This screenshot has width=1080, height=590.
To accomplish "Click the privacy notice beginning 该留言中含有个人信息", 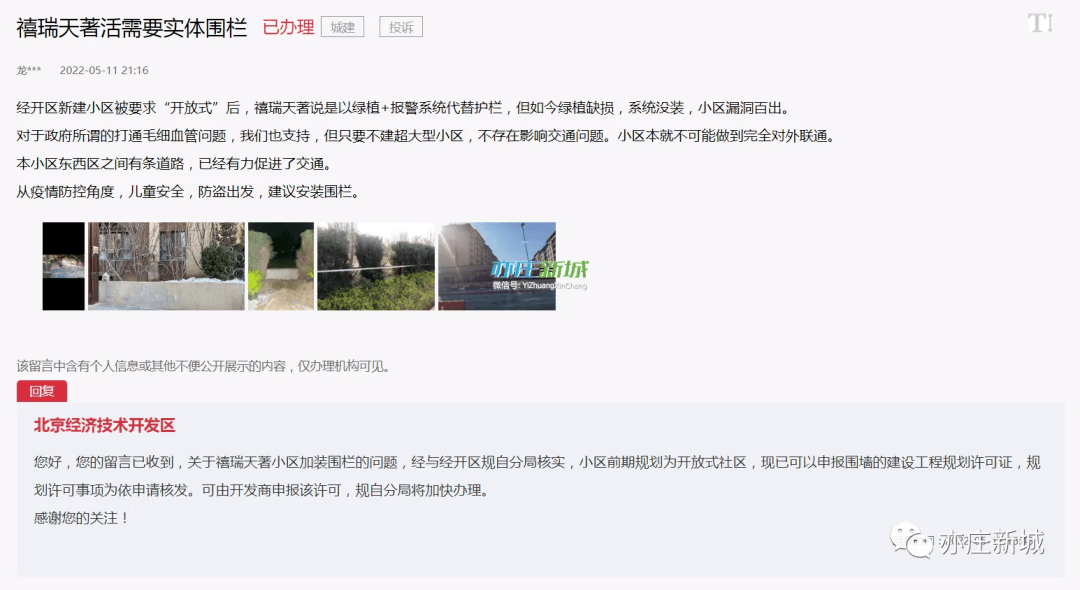I will 206,366.
